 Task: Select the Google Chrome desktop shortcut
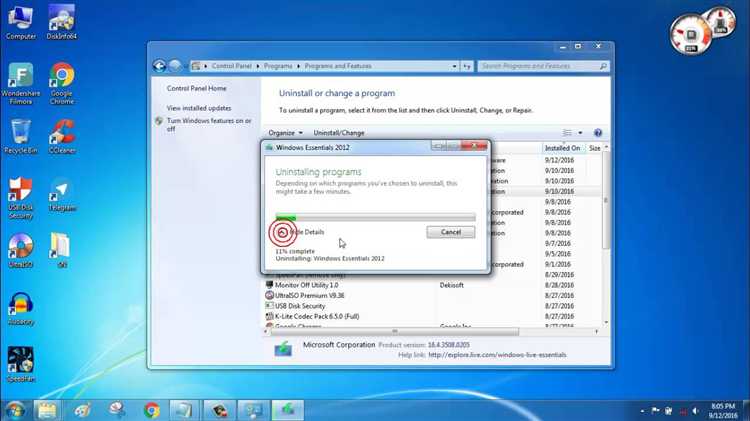(62, 84)
